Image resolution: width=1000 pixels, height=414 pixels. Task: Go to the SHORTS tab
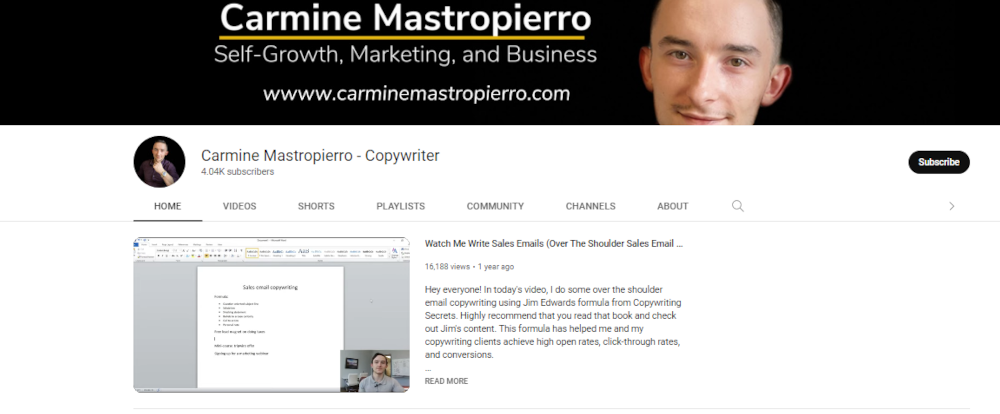point(316,206)
